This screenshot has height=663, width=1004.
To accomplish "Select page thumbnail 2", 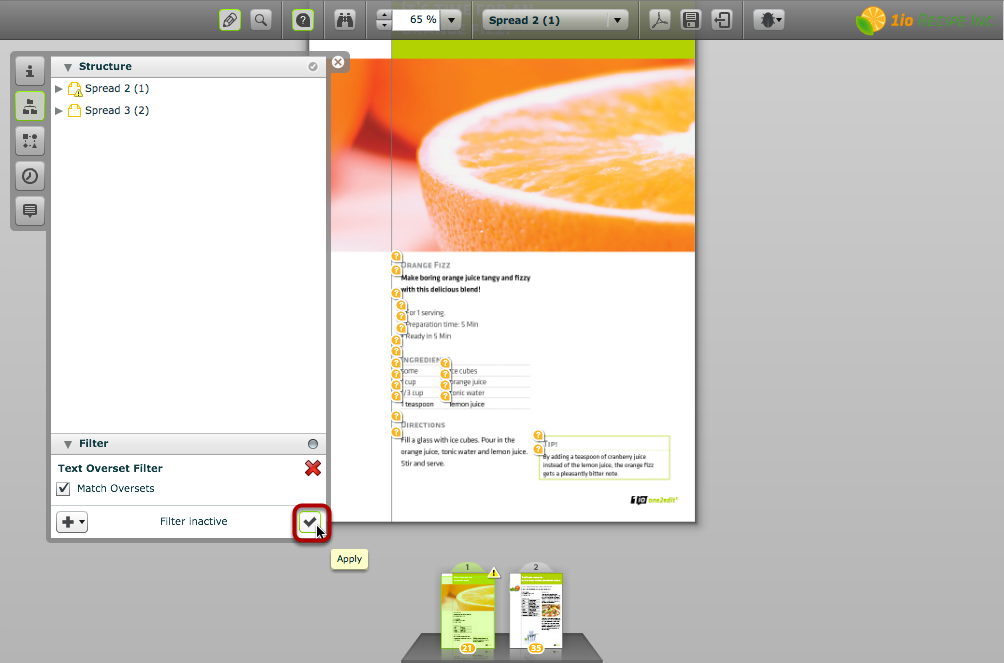I will click(536, 608).
